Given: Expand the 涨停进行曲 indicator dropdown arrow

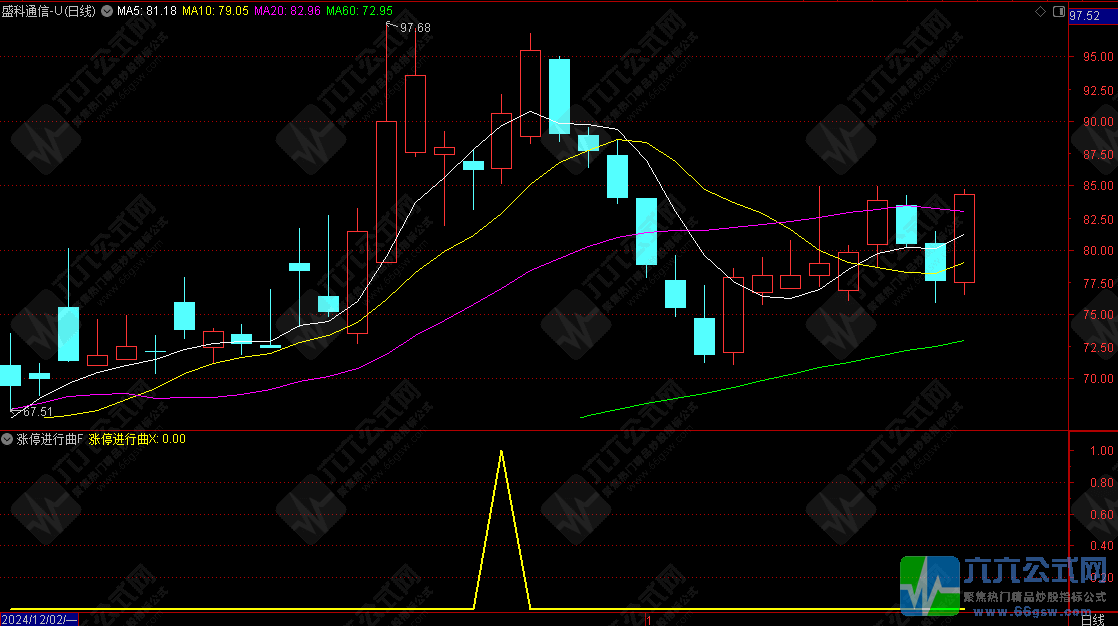Looking at the screenshot, I should tap(8, 439).
